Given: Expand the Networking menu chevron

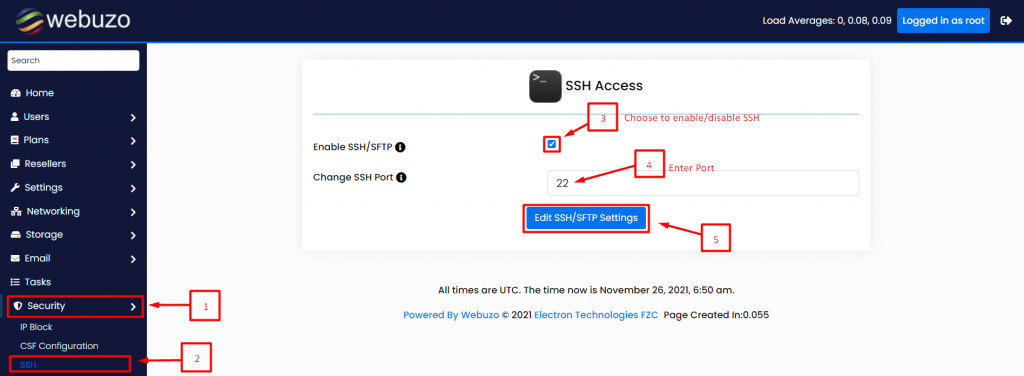Looking at the screenshot, I should 133,212.
